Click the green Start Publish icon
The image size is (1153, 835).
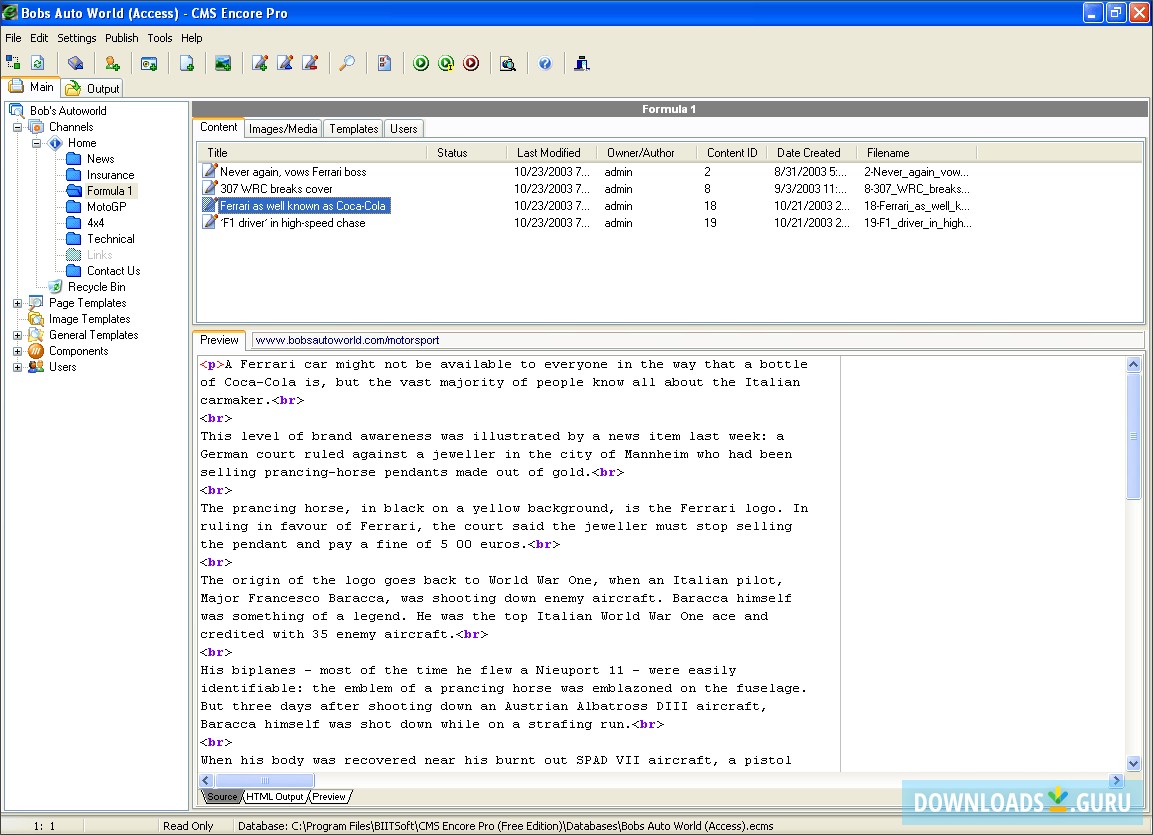coord(420,62)
